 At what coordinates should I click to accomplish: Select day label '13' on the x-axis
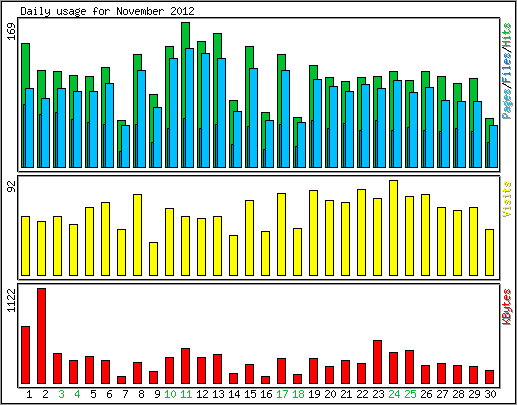click(218, 394)
